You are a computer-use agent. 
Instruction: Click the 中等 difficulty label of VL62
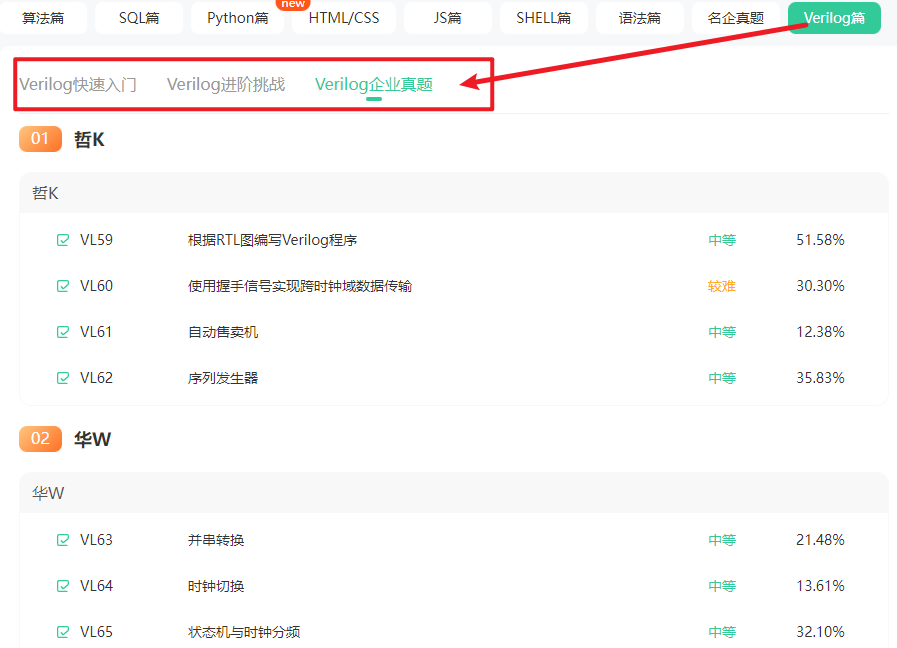tap(722, 377)
